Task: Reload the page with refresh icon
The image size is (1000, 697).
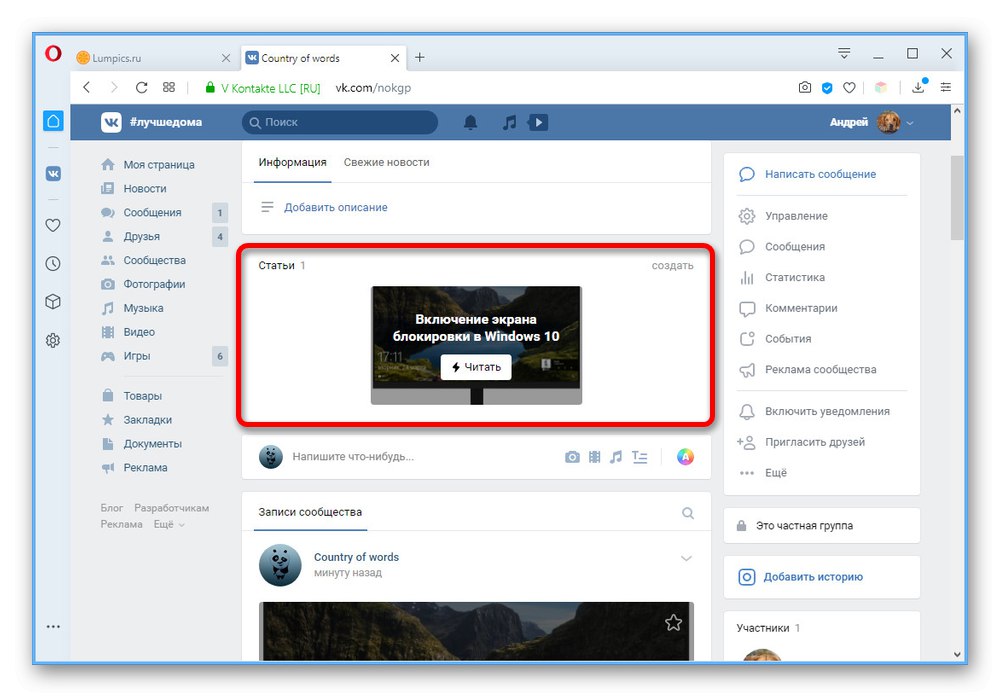Action: pyautogui.click(x=142, y=87)
